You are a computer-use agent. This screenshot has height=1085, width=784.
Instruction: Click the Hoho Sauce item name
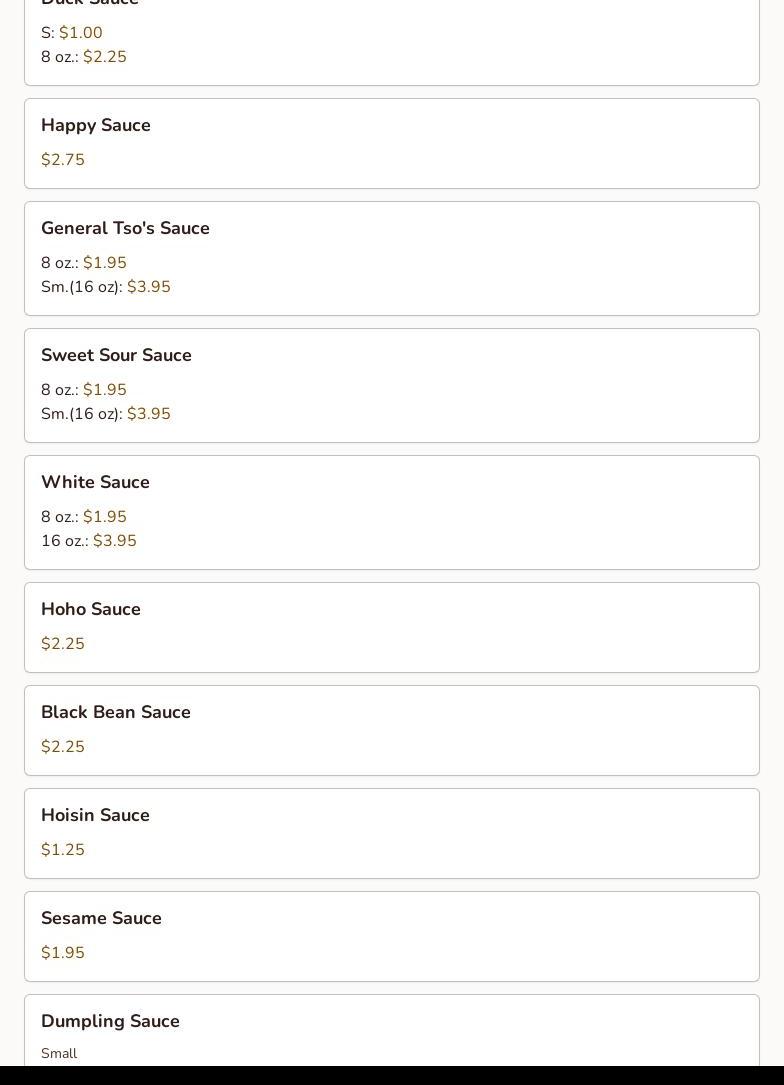91,609
